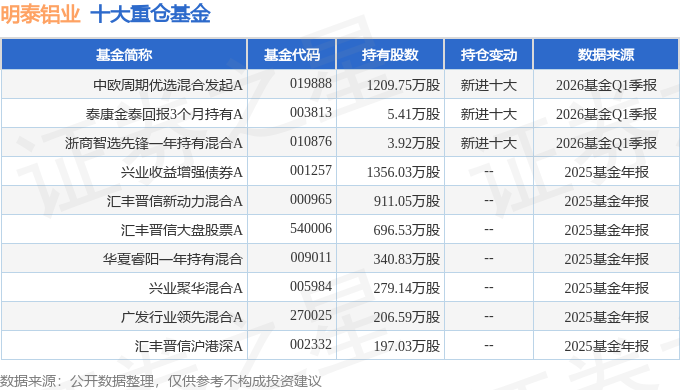Viewport: 680px width, 390px height.
Task: Click fund name 汇丰晋信大盘股票A
Action: [x=182, y=230]
